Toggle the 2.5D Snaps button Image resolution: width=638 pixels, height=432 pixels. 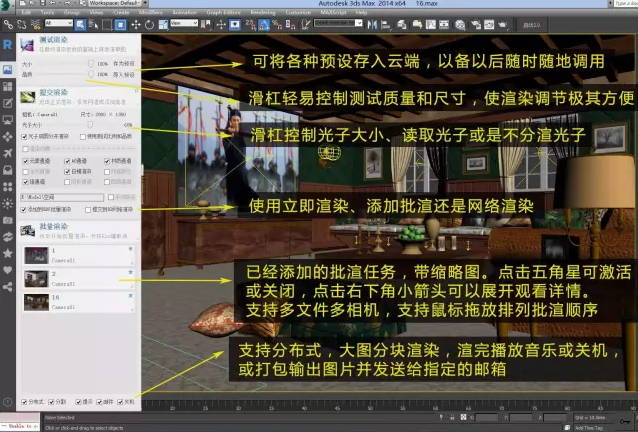pyautogui.click(x=250, y=25)
